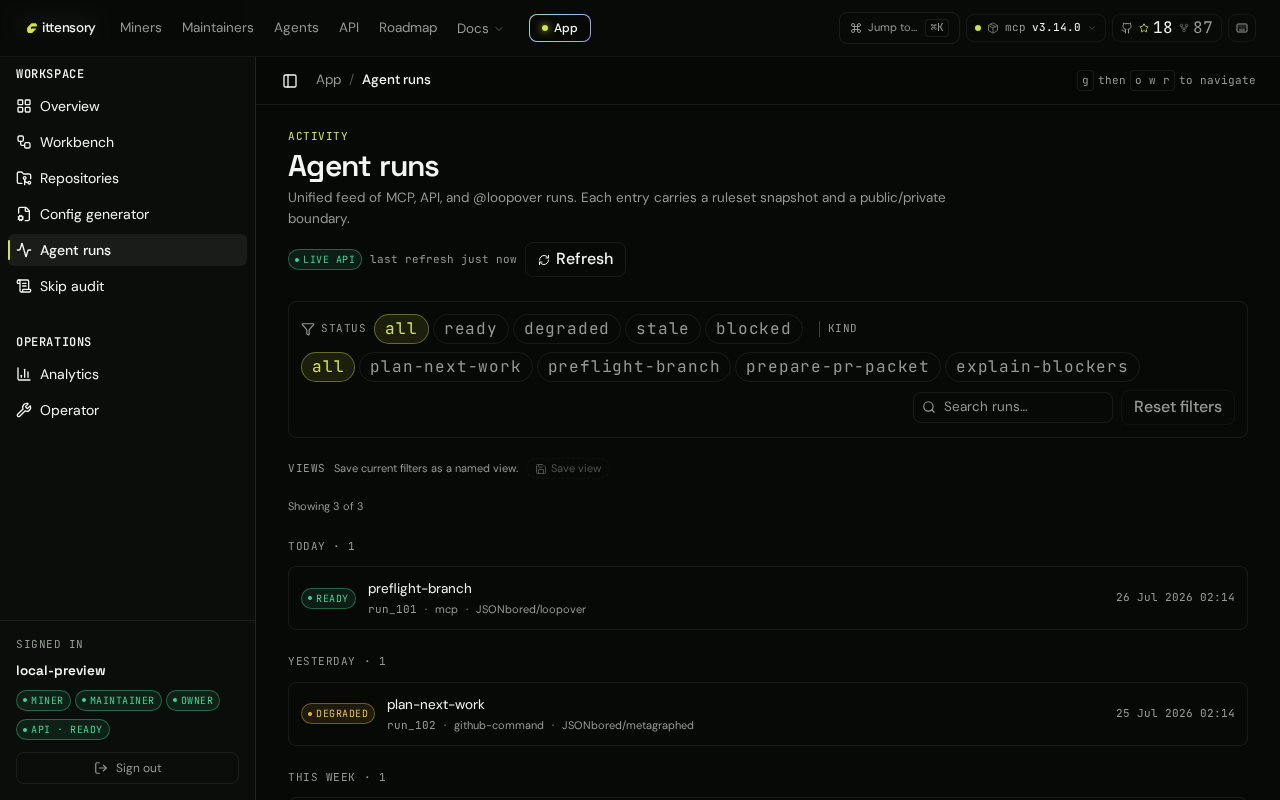Screen dimensions: 1280x800
Task: Open the API nav link
Action: pyautogui.click(x=349, y=28)
